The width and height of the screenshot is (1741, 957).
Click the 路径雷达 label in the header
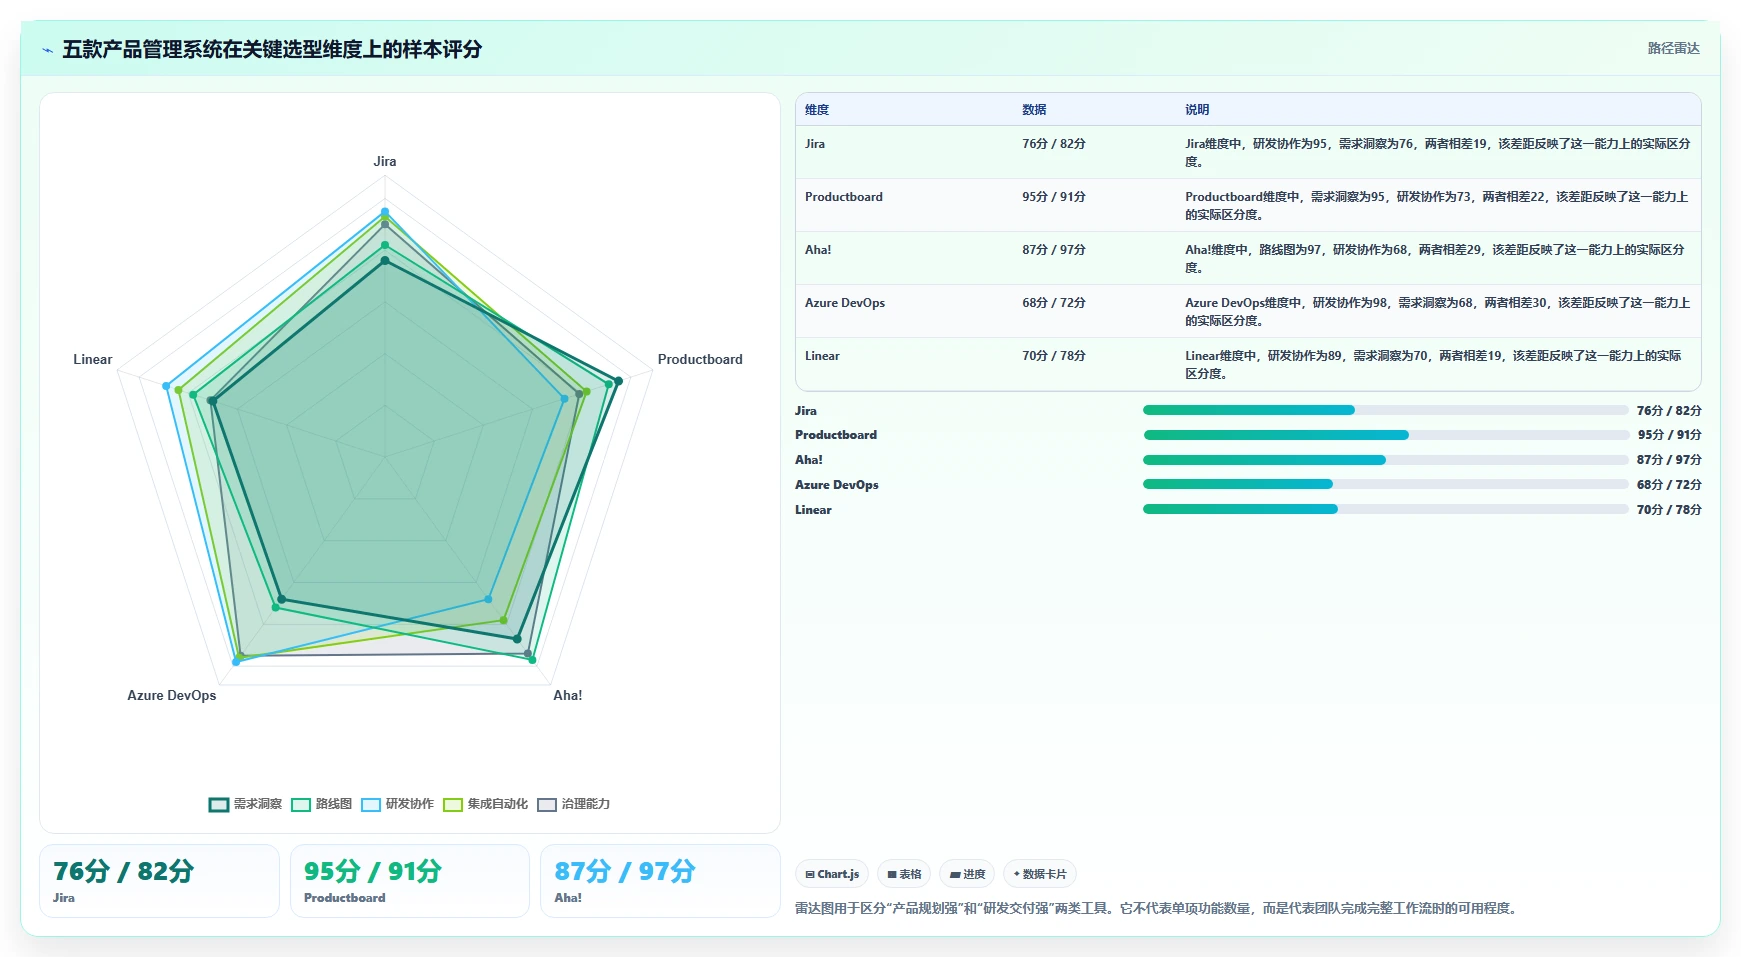pos(1673,48)
